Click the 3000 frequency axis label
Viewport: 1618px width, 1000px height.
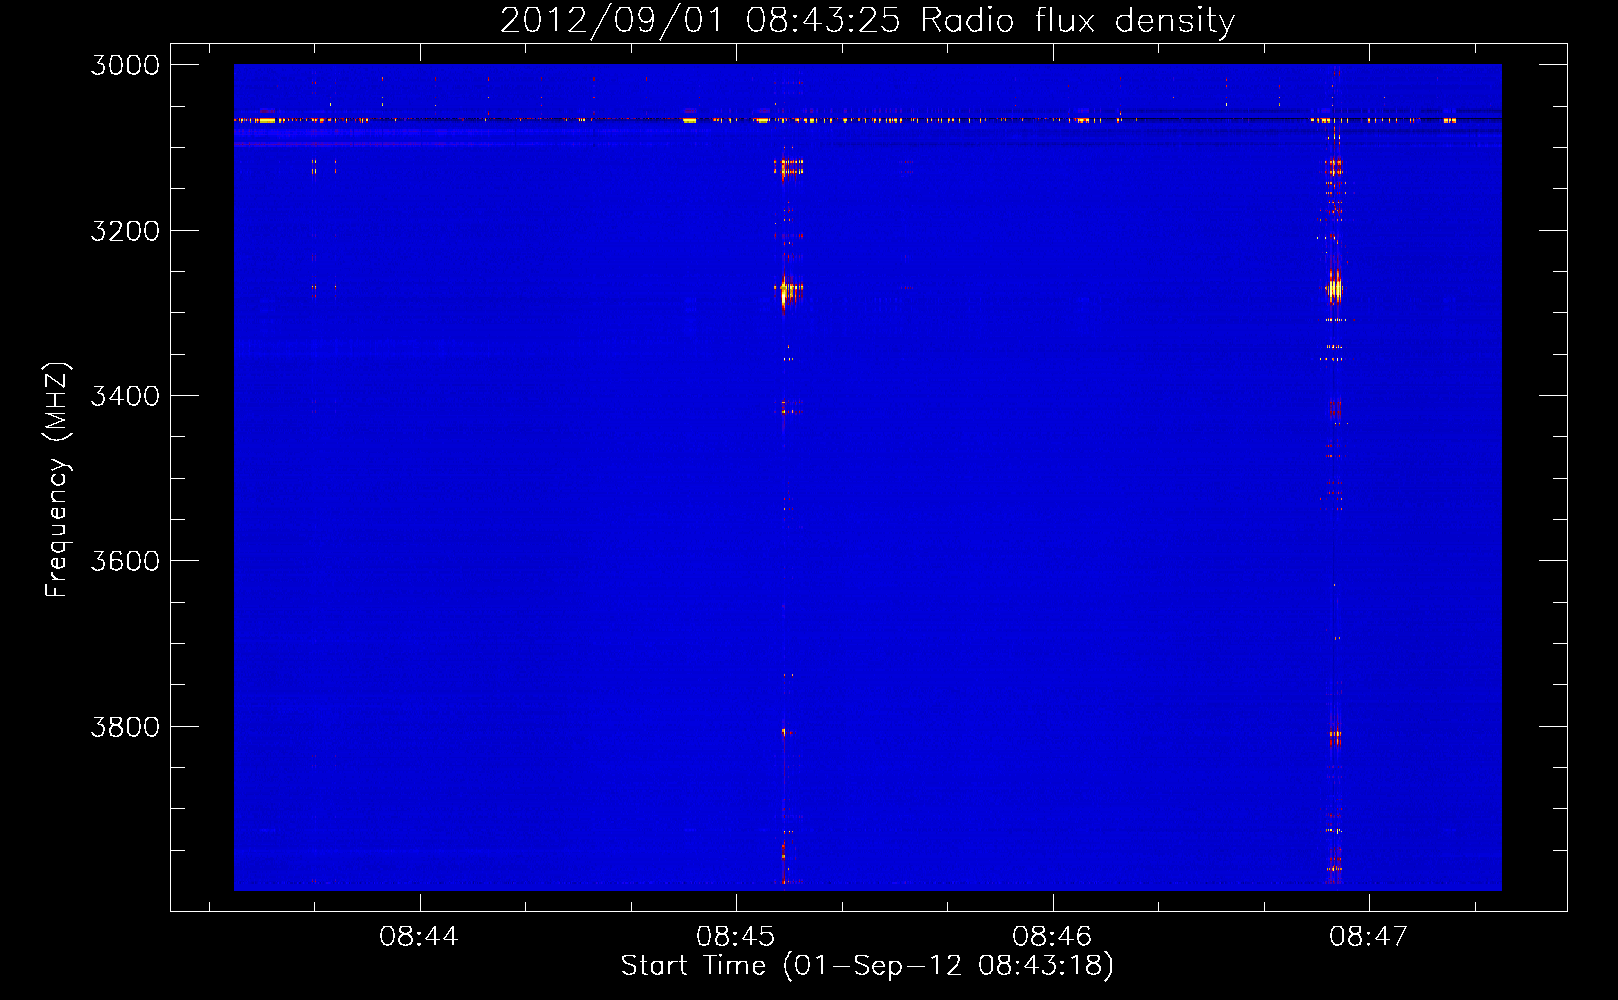[125, 65]
